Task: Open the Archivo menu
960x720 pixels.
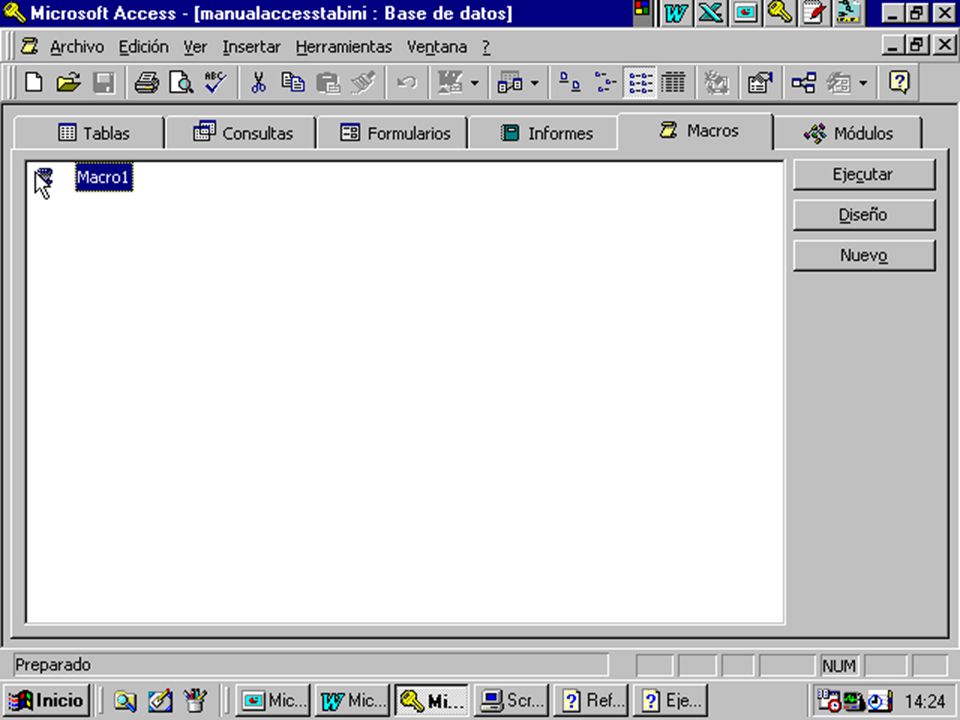Action: 77,47
